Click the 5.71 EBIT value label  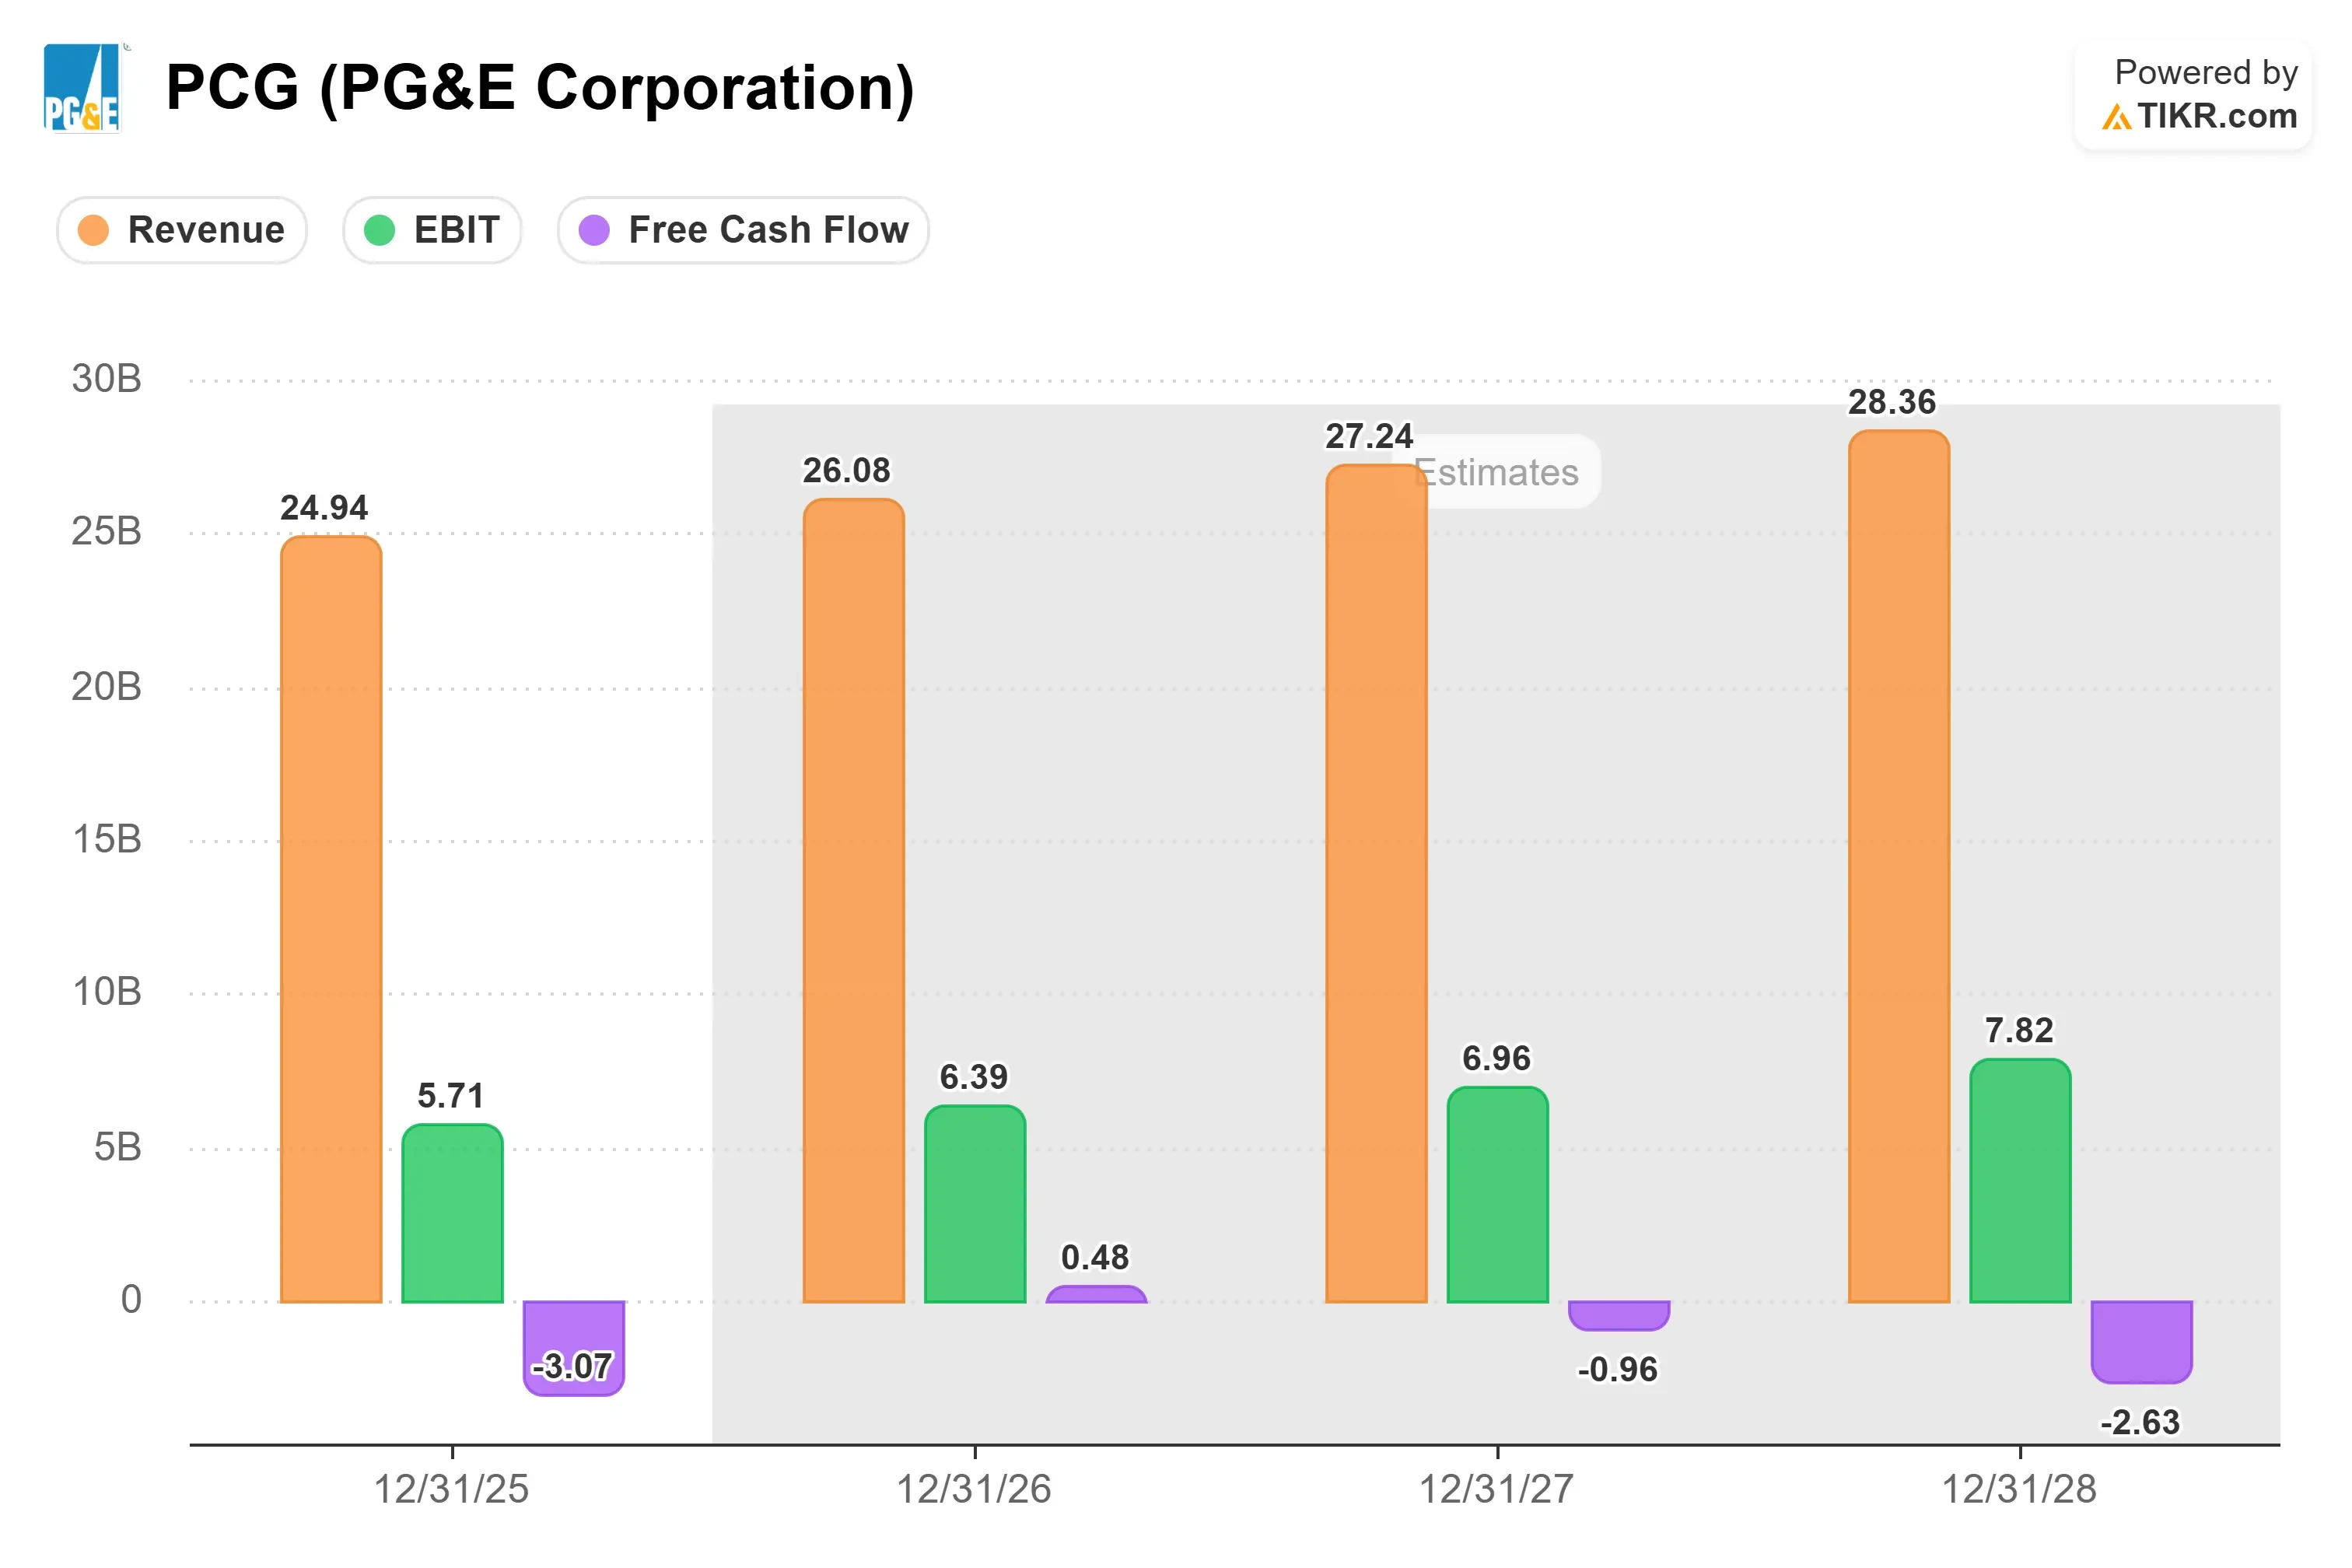(x=450, y=1096)
